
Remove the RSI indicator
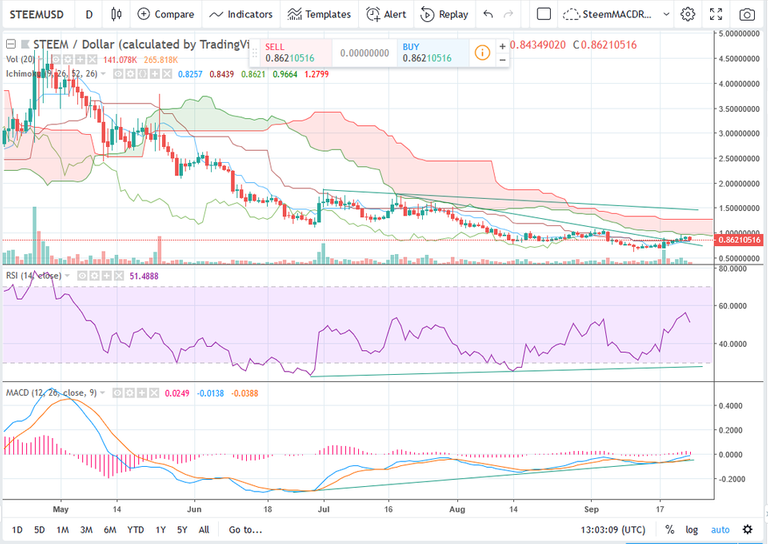[119, 276]
